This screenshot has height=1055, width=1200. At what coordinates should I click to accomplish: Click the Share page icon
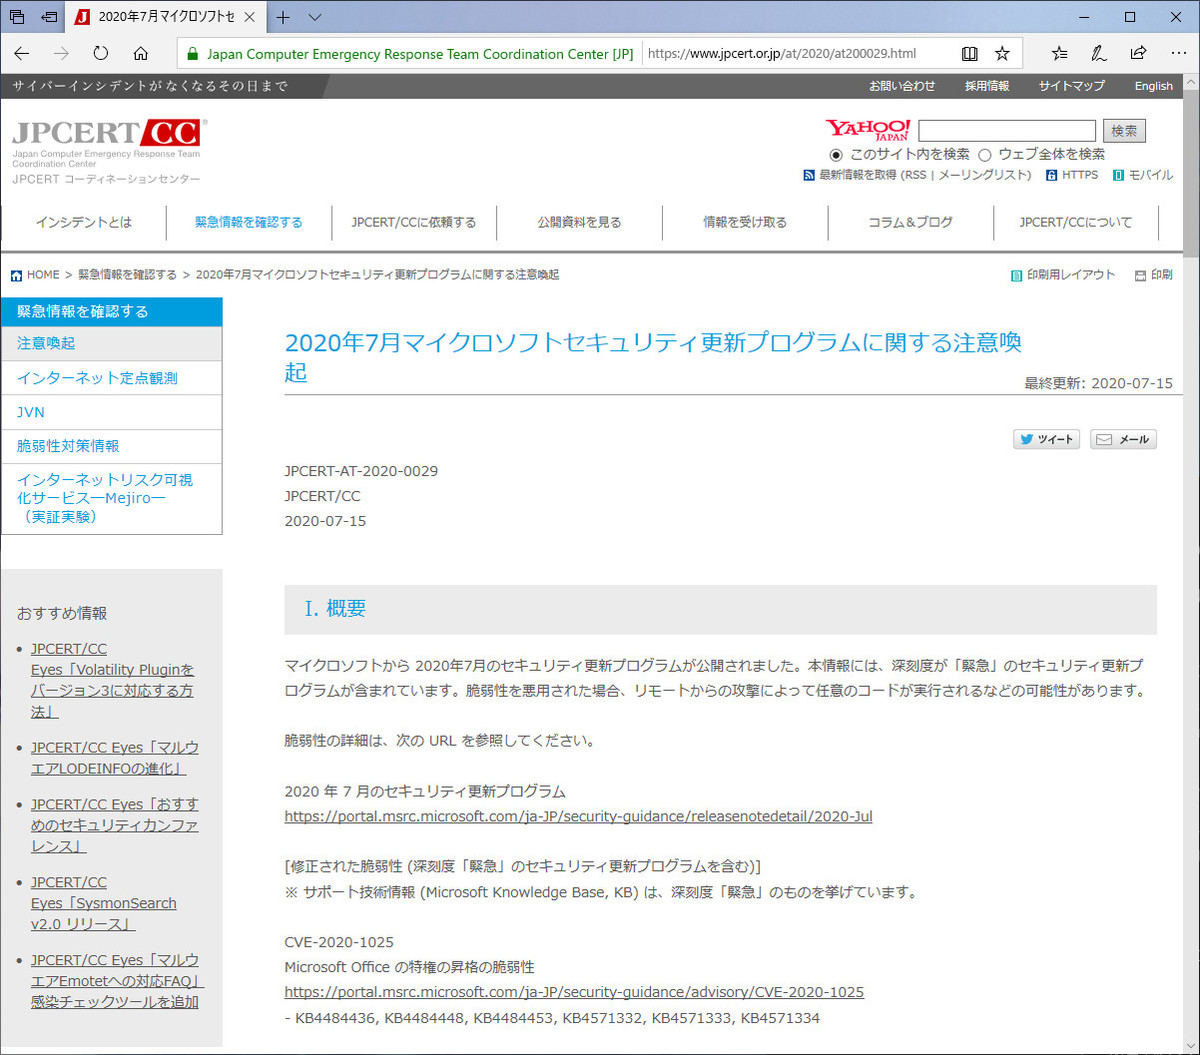click(x=1138, y=54)
